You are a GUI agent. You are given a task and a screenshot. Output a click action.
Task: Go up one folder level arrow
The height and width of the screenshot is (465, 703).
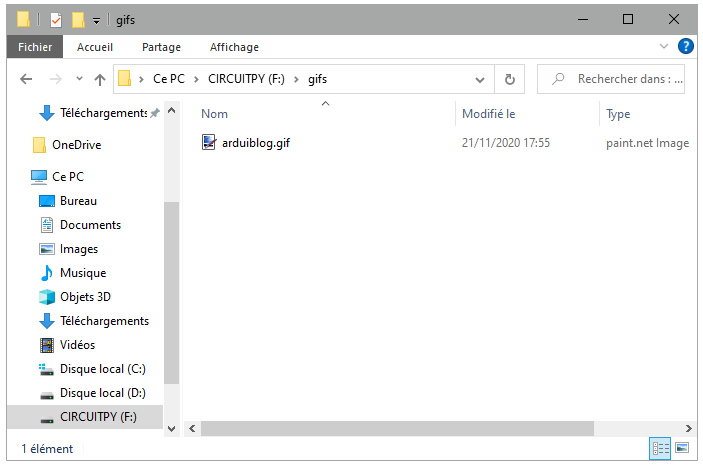tap(100, 79)
